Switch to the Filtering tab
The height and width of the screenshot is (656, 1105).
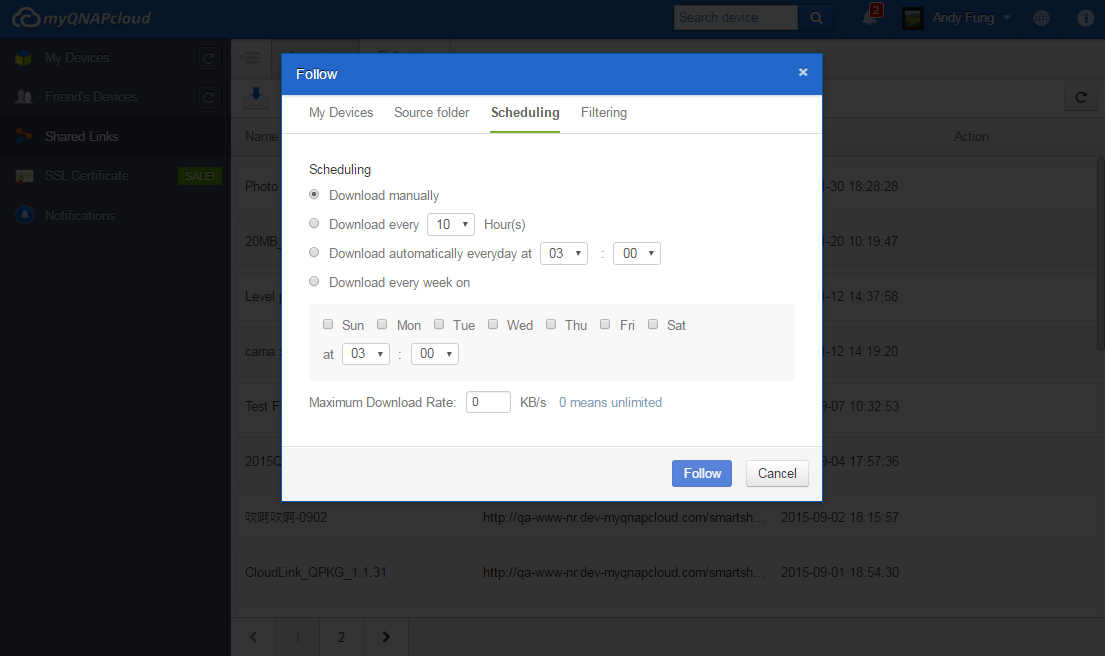click(x=604, y=113)
